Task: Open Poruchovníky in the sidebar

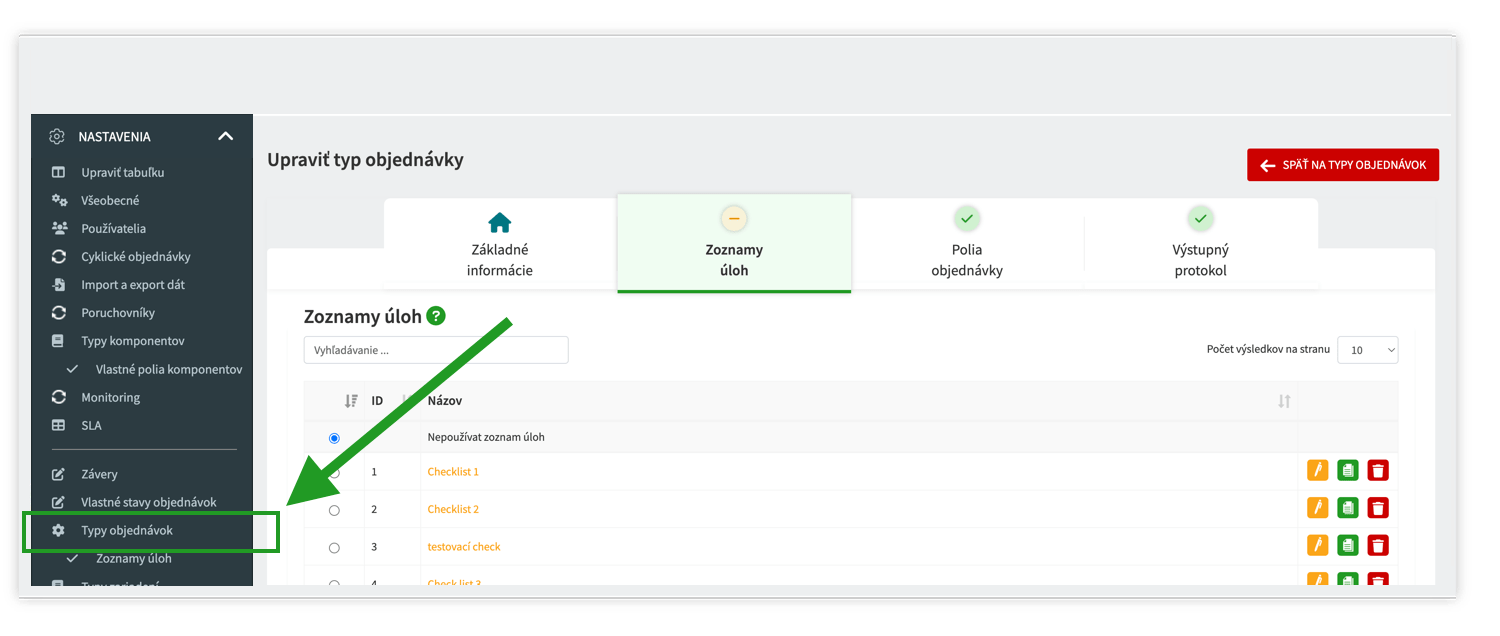Action: pyautogui.click(x=118, y=312)
